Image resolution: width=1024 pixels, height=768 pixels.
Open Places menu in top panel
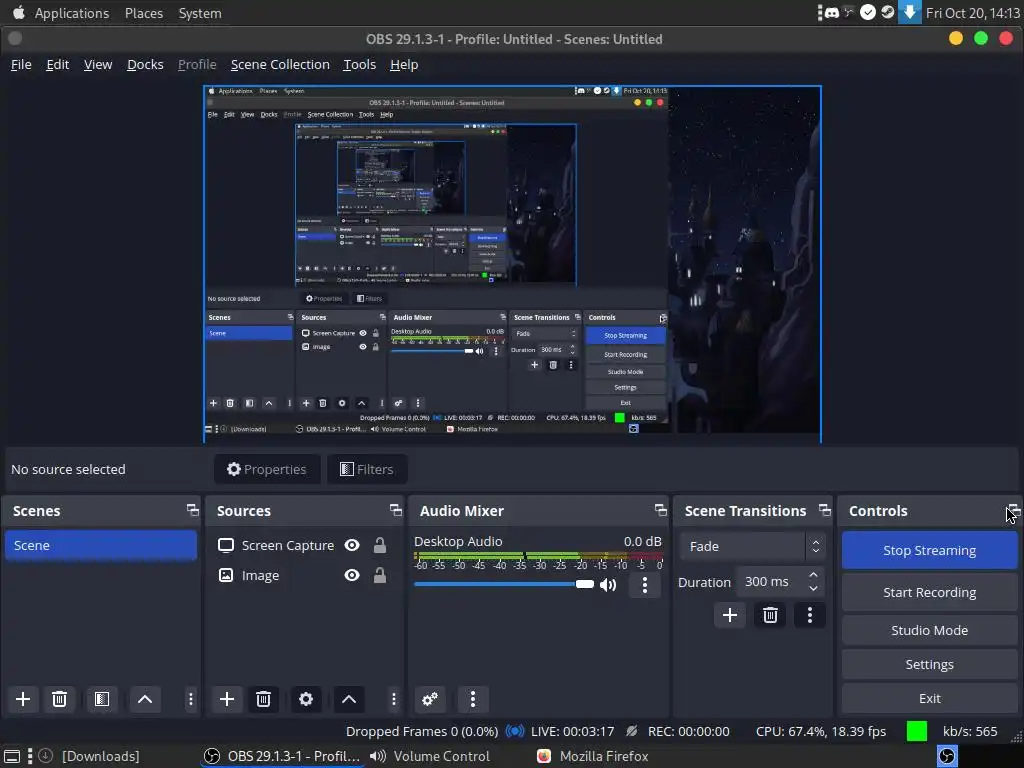point(144,13)
